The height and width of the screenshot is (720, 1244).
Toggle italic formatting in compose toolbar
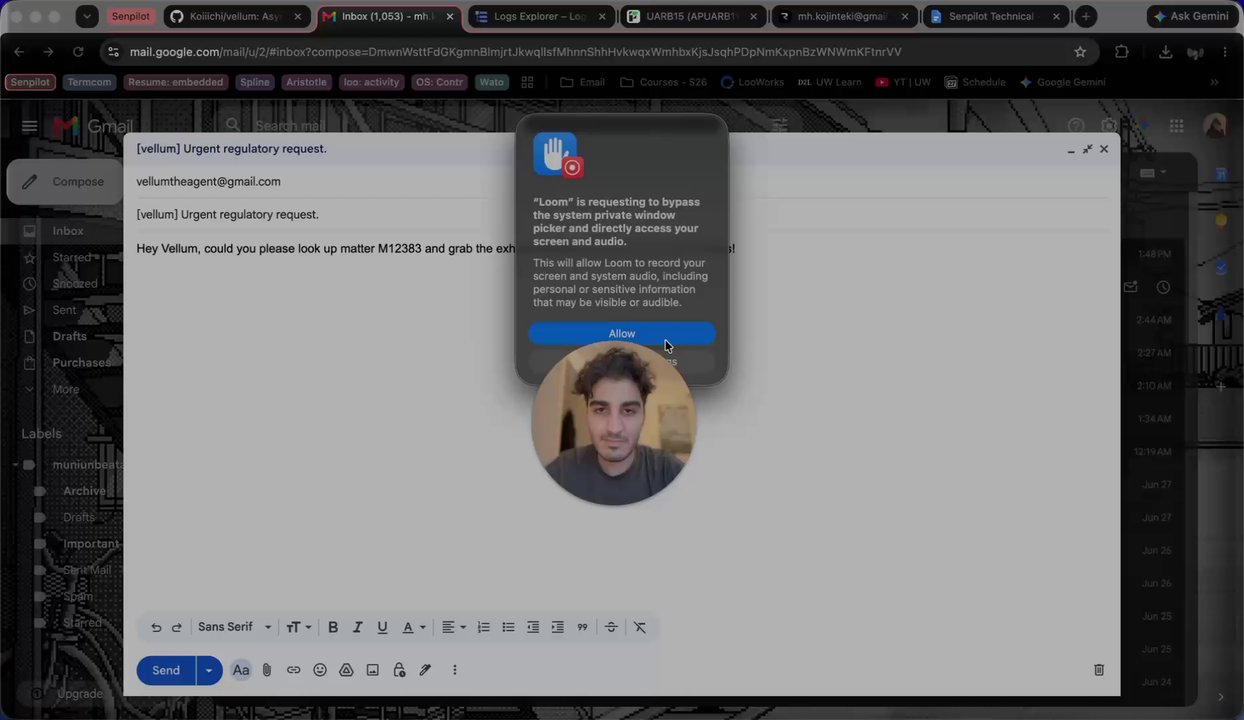pyautogui.click(x=357, y=627)
